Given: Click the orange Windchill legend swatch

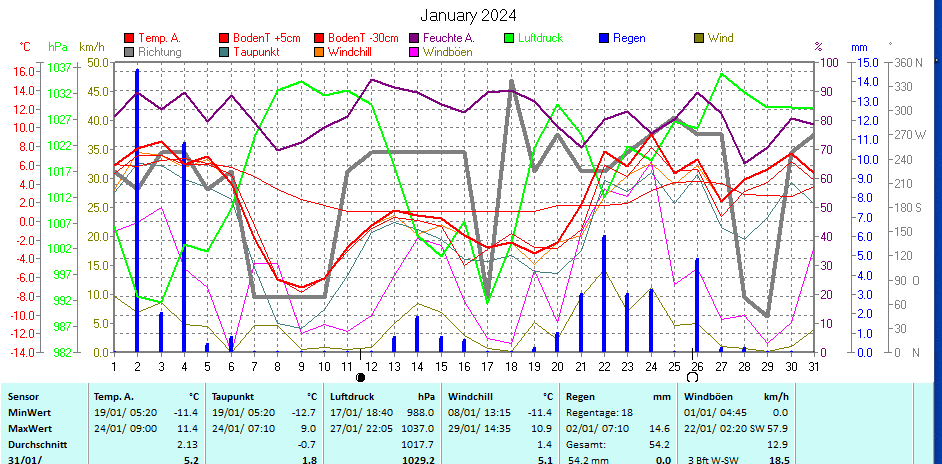Looking at the screenshot, I should point(318,52).
